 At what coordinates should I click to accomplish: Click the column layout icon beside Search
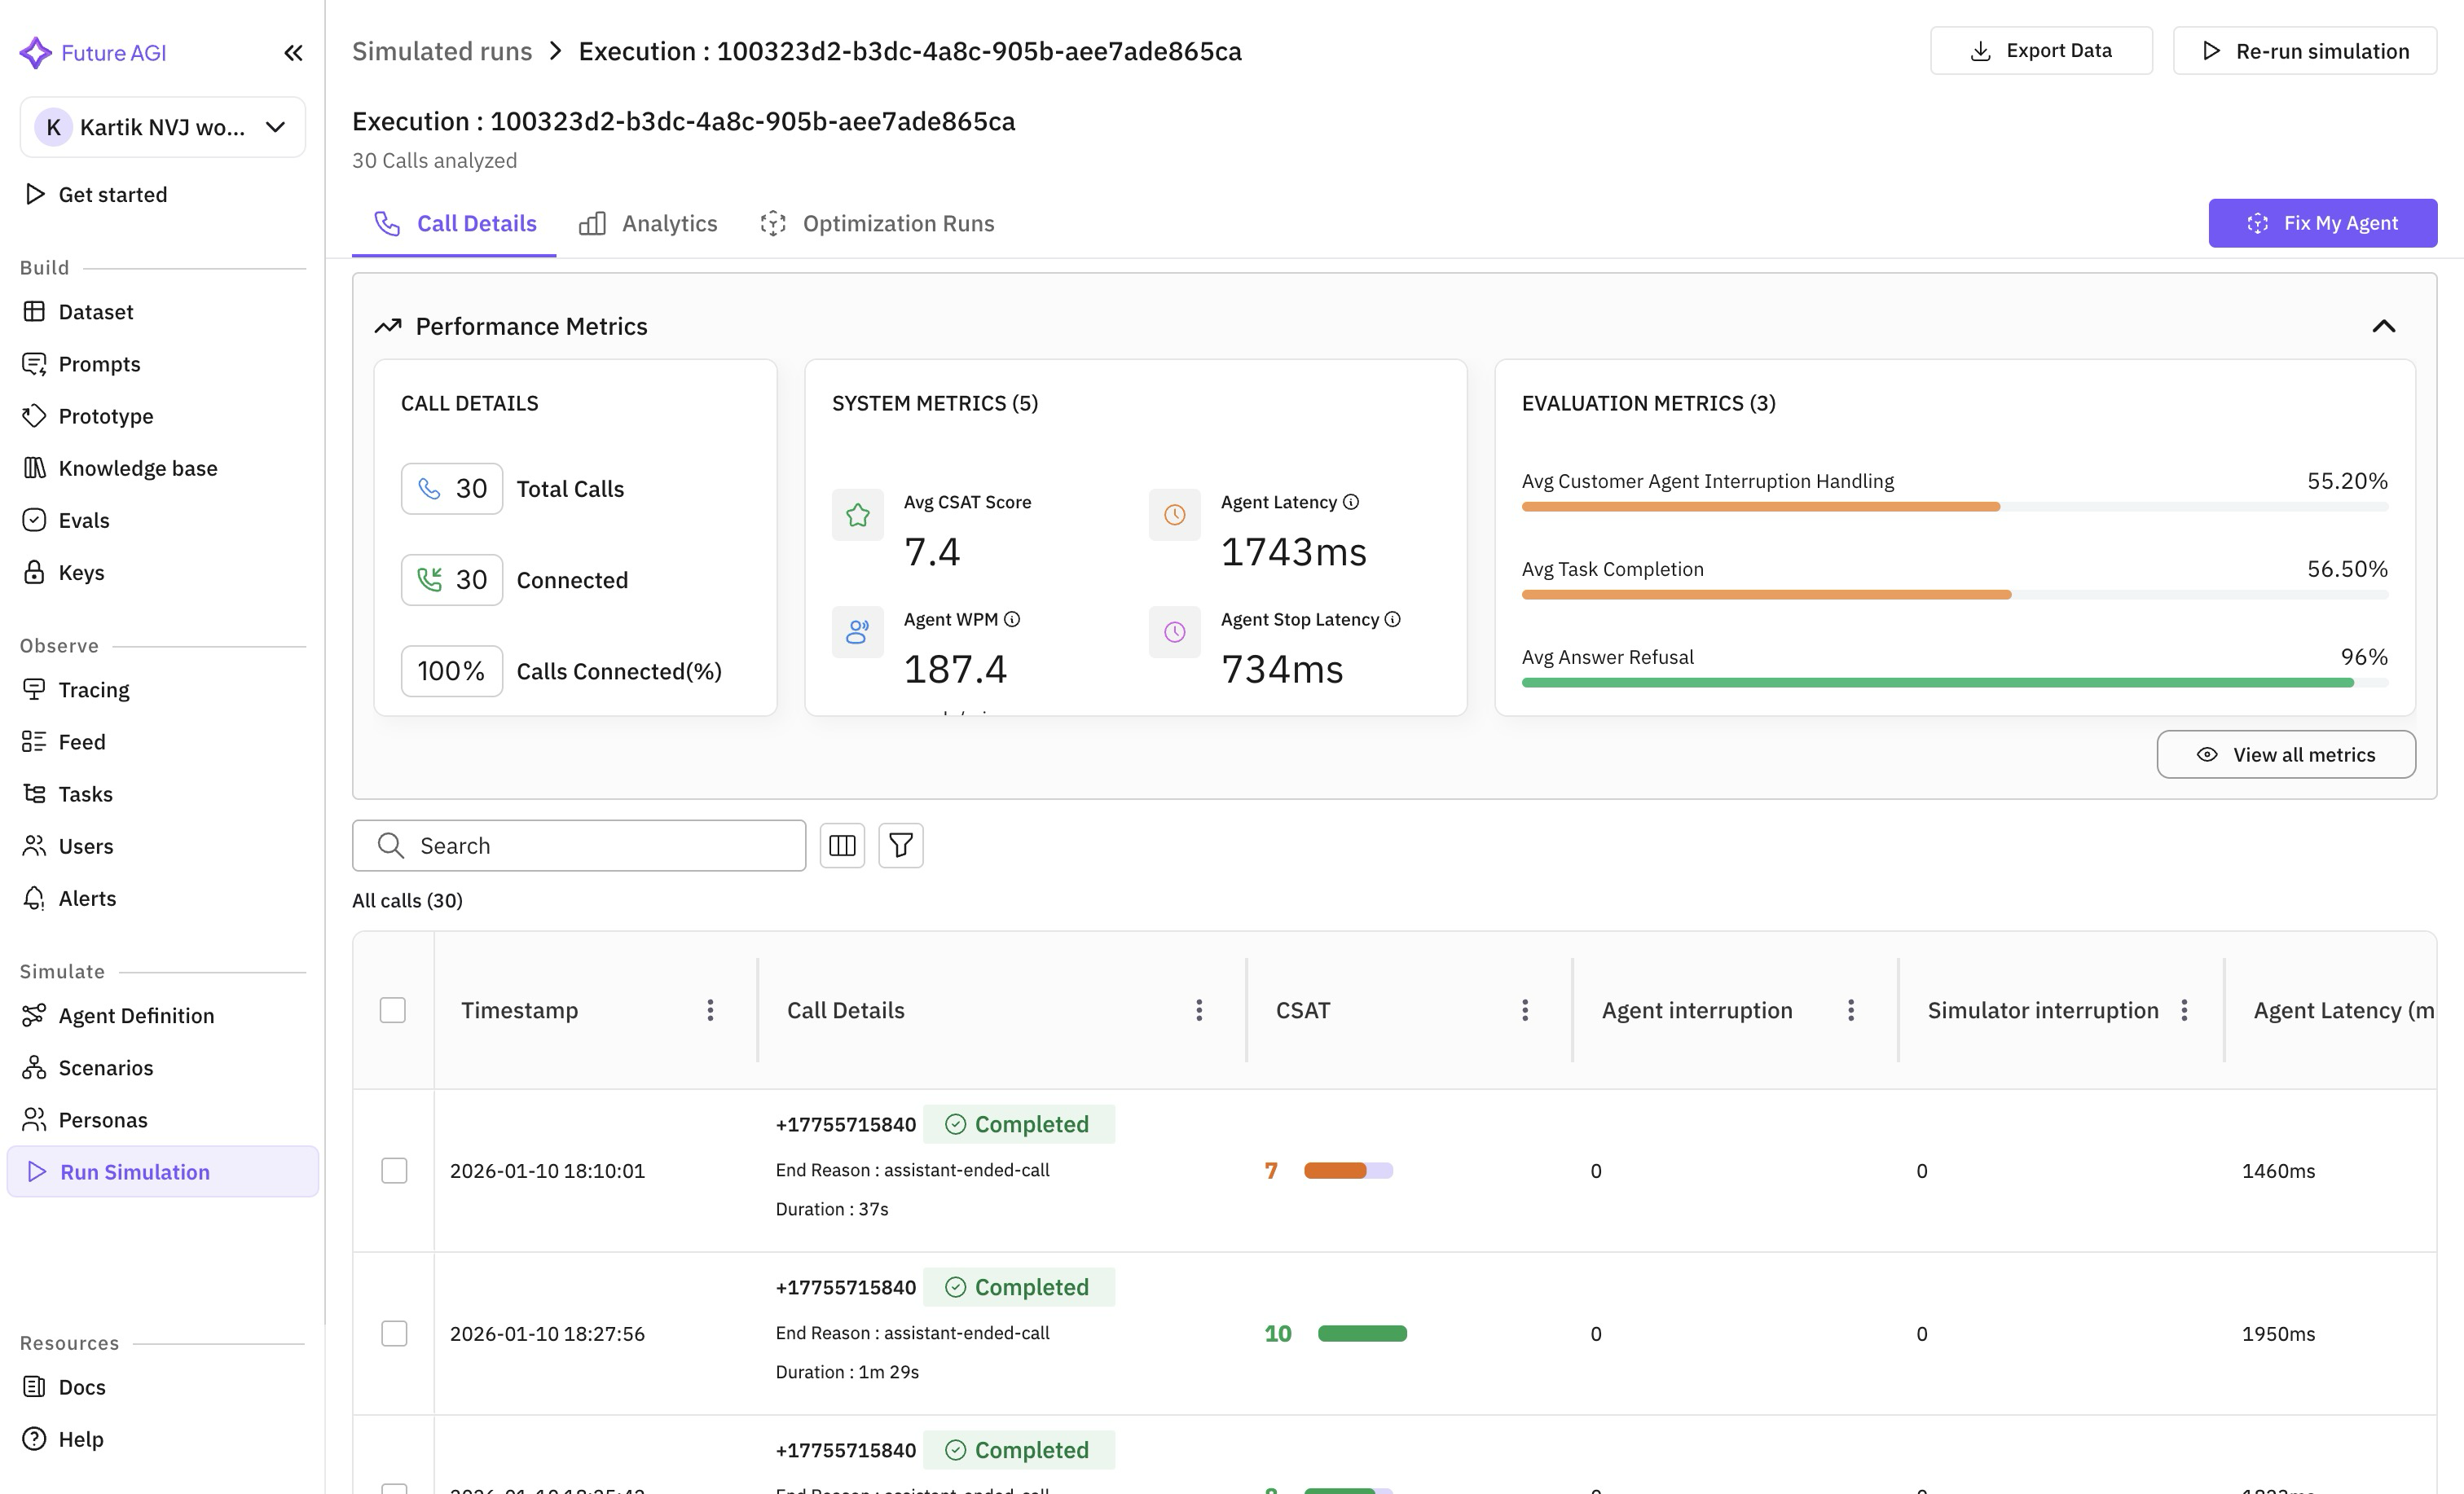[x=842, y=846]
